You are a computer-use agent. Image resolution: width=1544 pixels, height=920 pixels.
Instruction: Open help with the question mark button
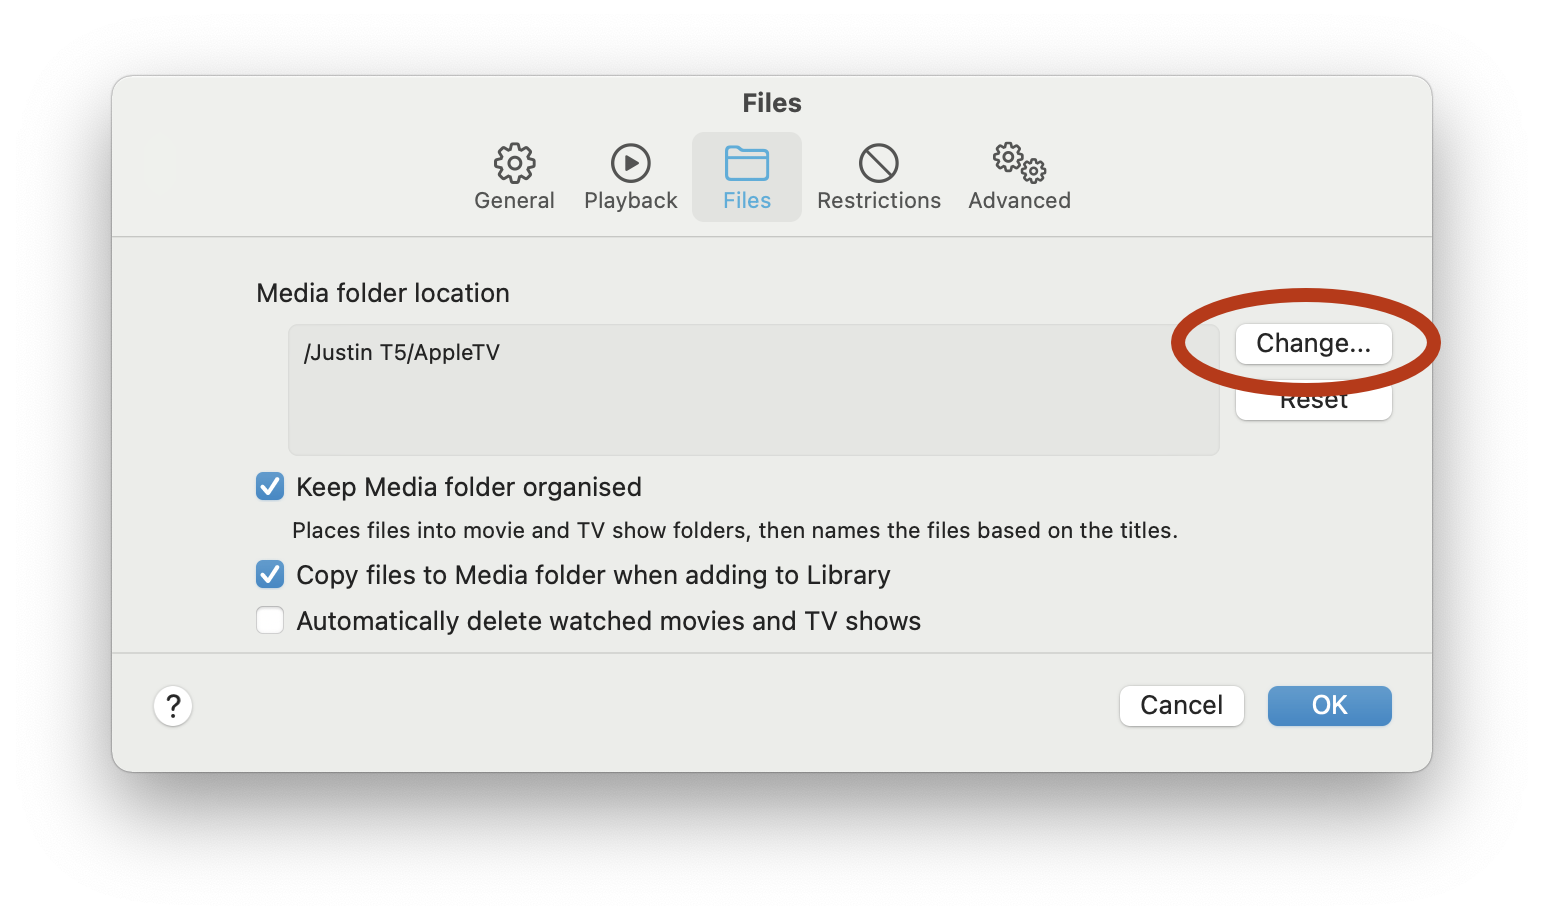click(x=173, y=706)
